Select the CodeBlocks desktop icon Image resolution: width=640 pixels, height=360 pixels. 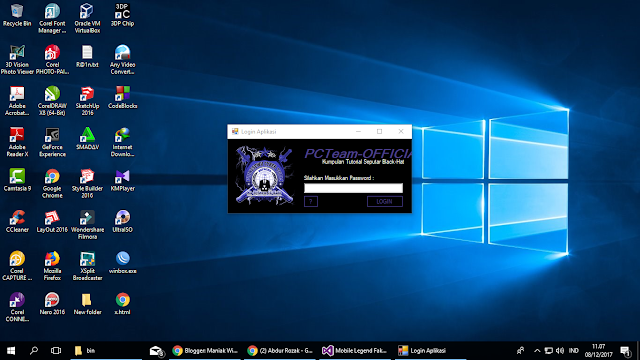(x=122, y=98)
